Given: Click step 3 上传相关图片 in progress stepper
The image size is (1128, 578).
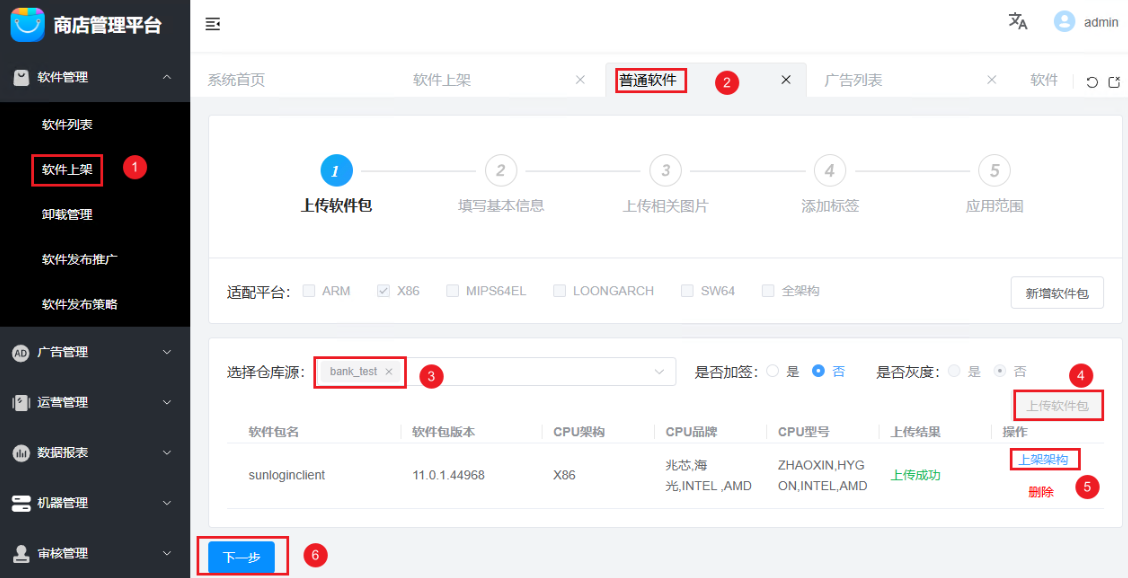Looking at the screenshot, I should click(x=665, y=170).
